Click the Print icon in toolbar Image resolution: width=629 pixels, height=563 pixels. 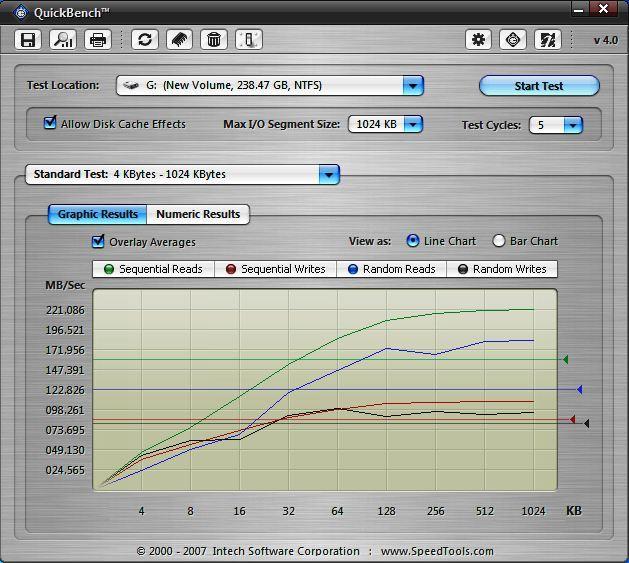tap(98, 40)
